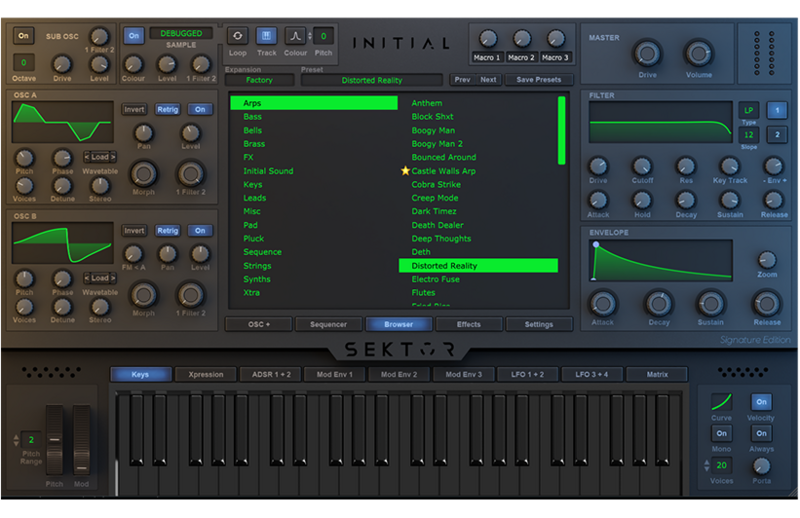Click the Master Volume knob
The height and width of the screenshot is (518, 800).
tap(698, 54)
